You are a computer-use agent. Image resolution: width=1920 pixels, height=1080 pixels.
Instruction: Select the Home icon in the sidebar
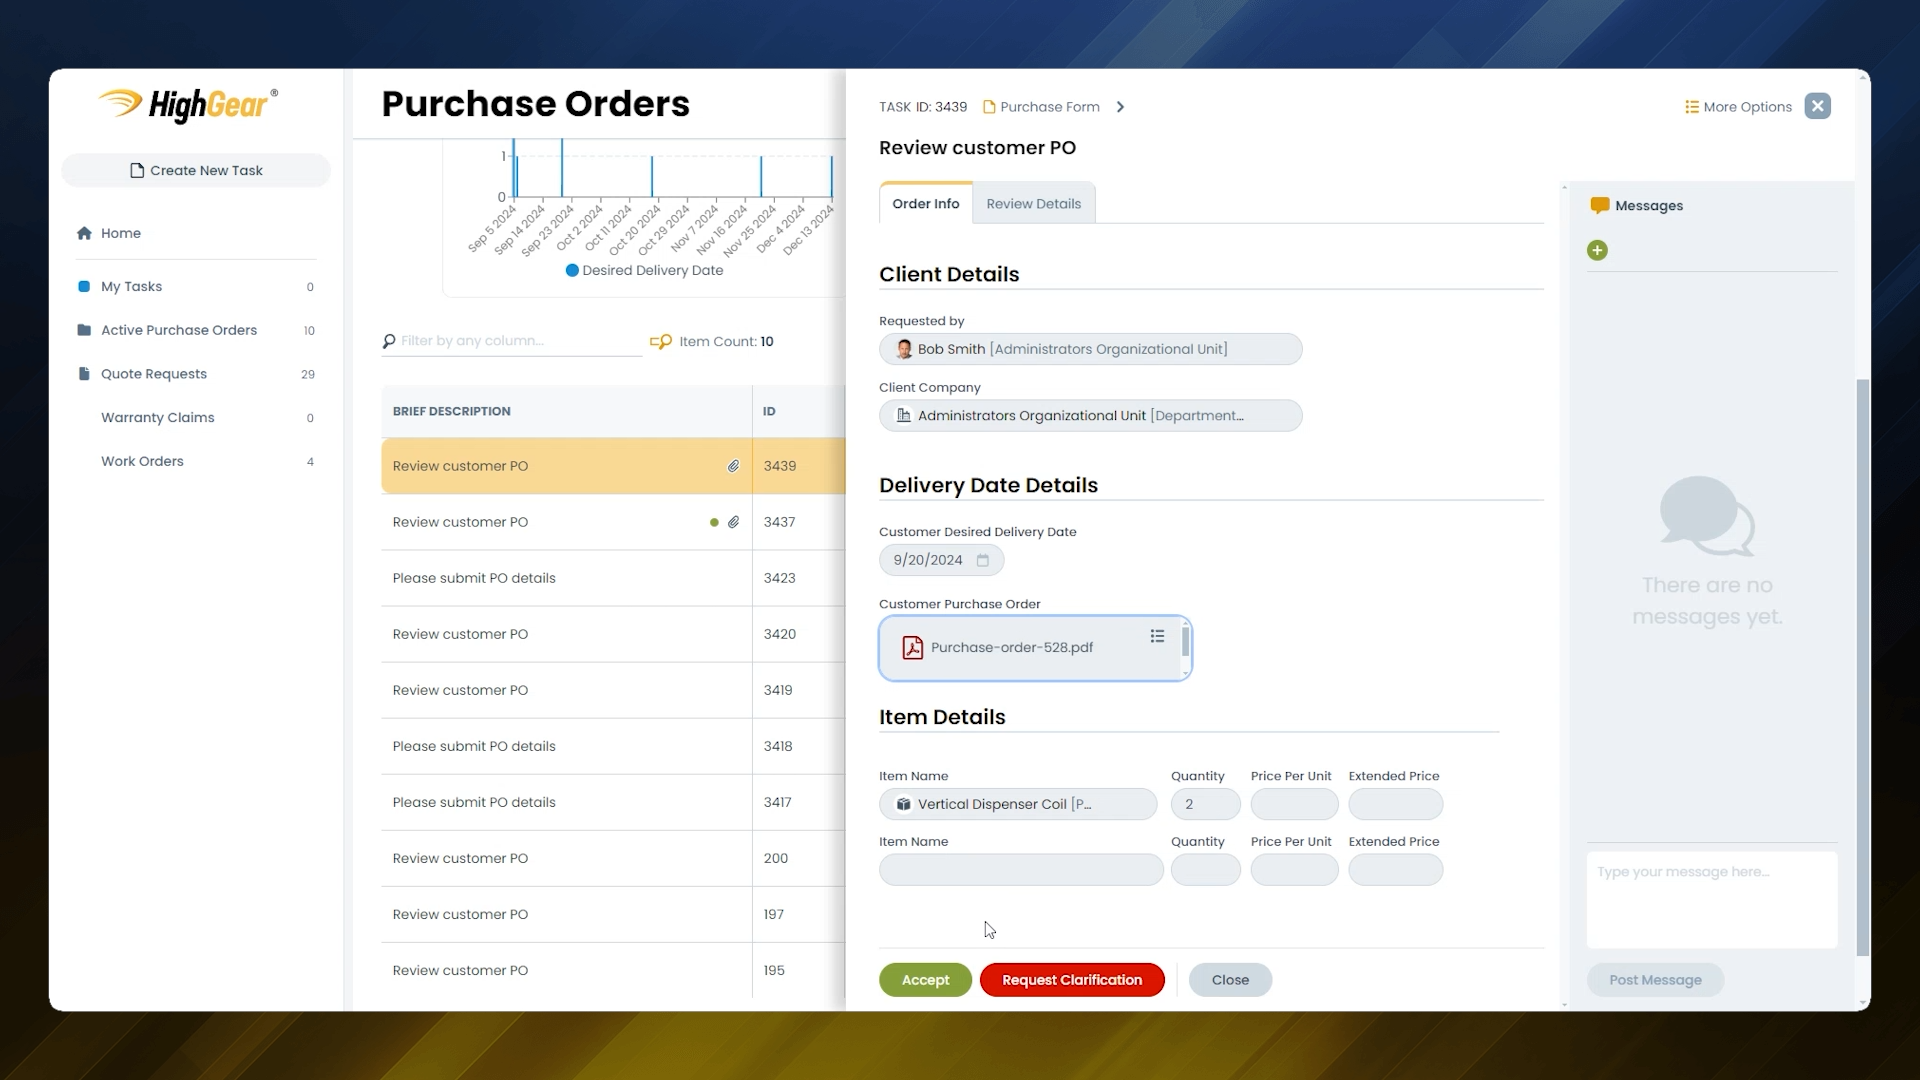tap(84, 232)
